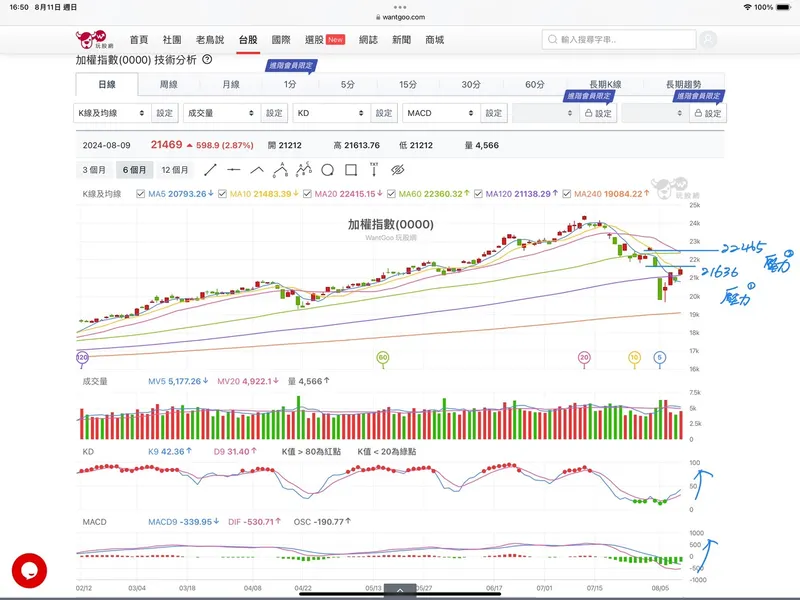Open the 老鳥說 navigation menu item
This screenshot has height=600, width=800.
[x=210, y=40]
